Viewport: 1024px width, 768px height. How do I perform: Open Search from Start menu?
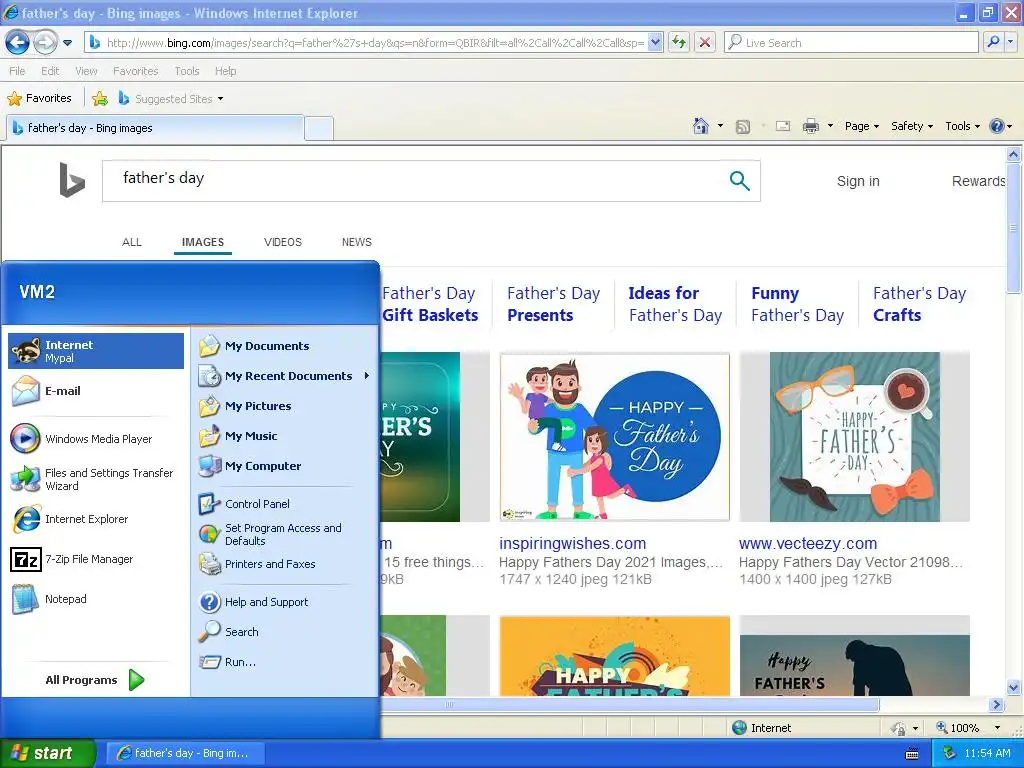[285, 632]
